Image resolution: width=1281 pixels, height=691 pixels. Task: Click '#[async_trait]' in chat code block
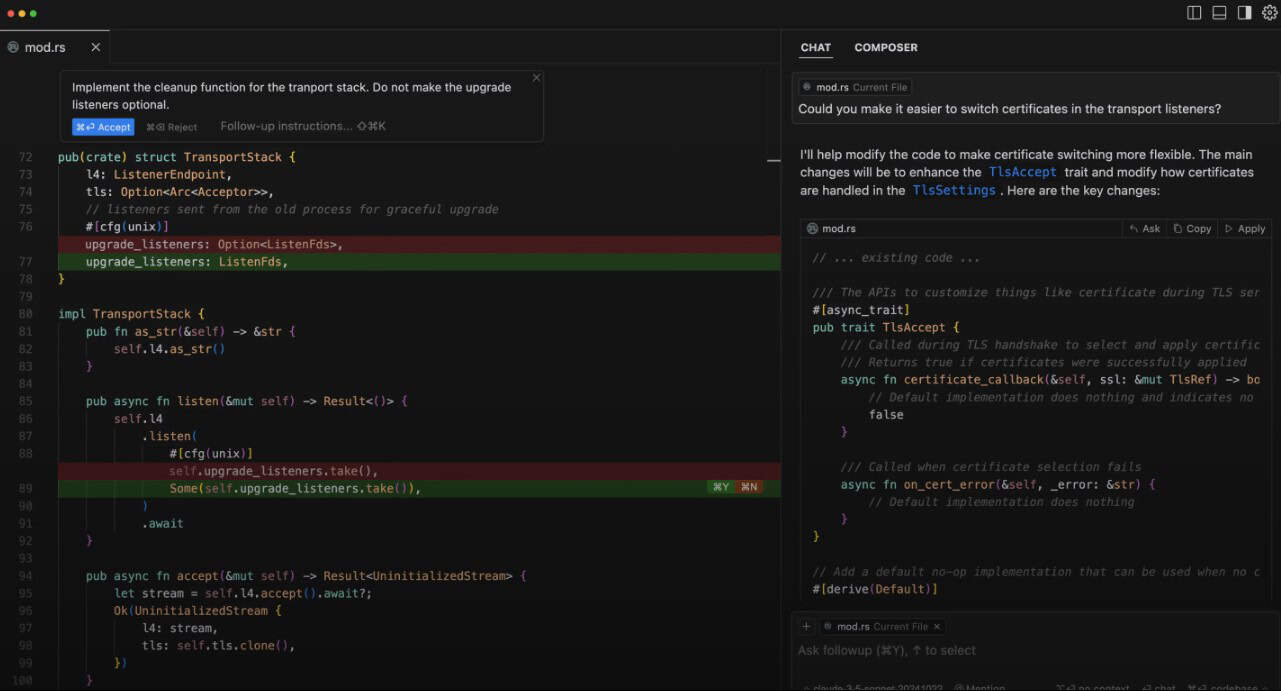pyautogui.click(x=861, y=310)
